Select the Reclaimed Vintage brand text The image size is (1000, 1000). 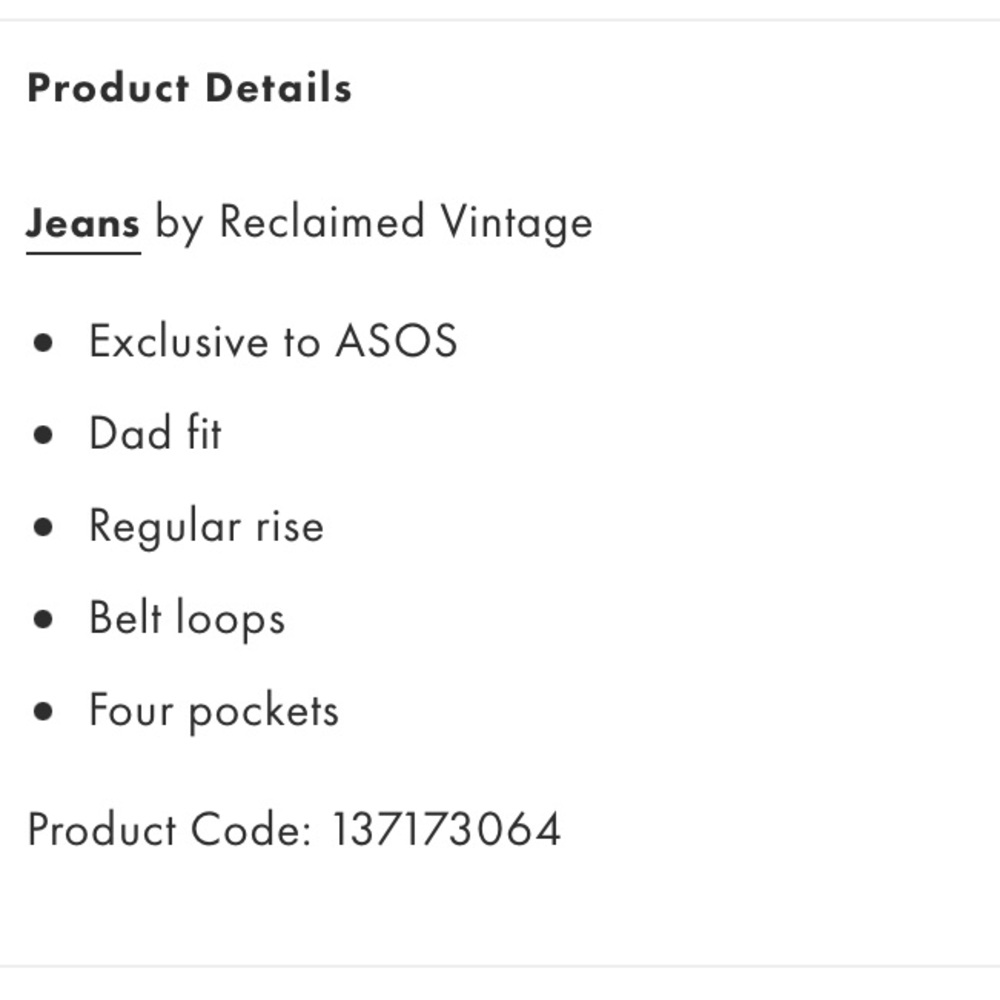406,223
